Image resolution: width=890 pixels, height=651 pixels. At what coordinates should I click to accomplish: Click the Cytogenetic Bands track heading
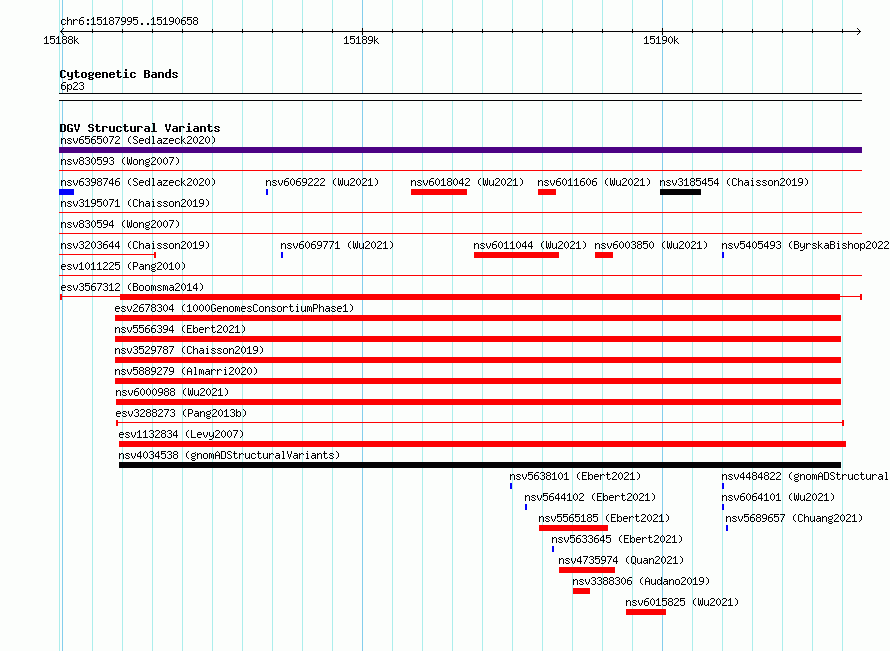tap(119, 74)
